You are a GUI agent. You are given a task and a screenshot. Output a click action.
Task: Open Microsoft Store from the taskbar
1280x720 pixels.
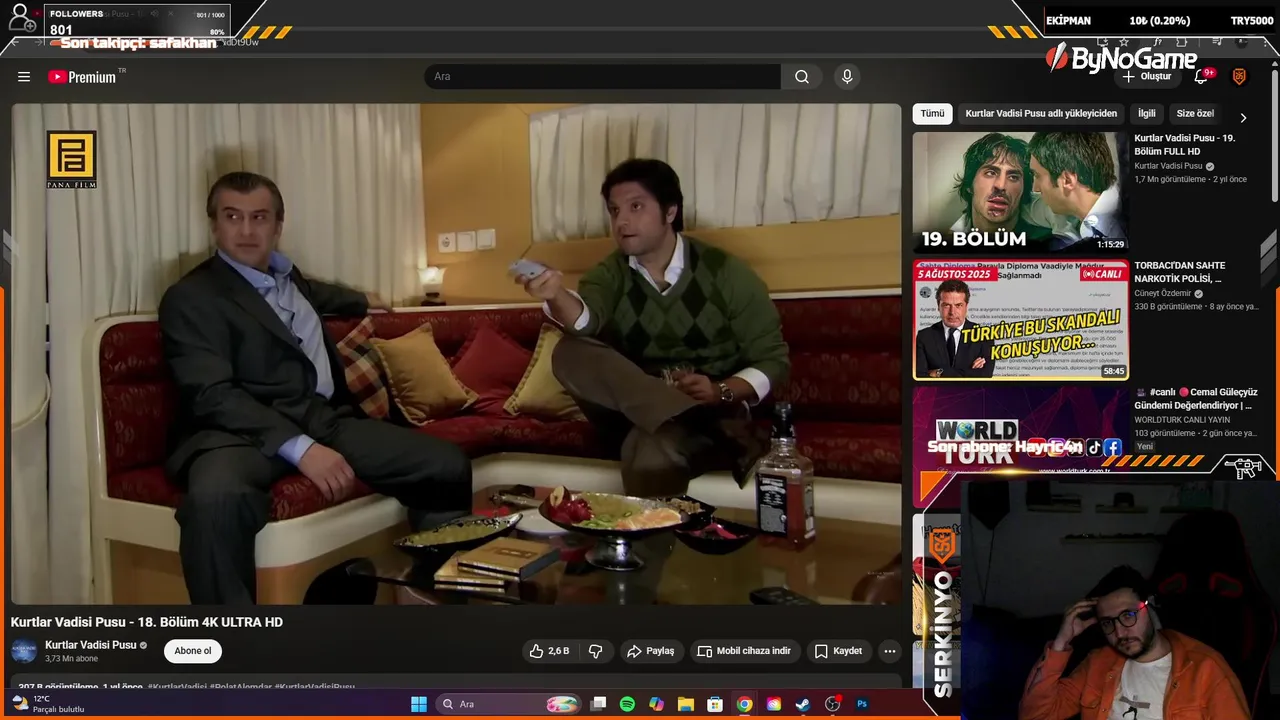click(x=715, y=704)
